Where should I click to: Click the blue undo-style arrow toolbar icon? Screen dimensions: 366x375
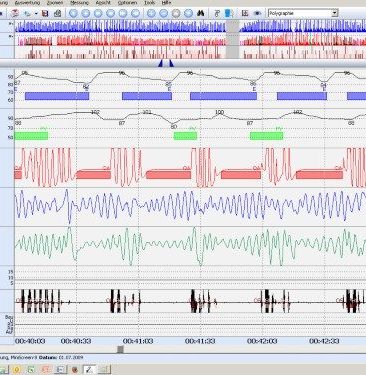[x=27, y=13]
